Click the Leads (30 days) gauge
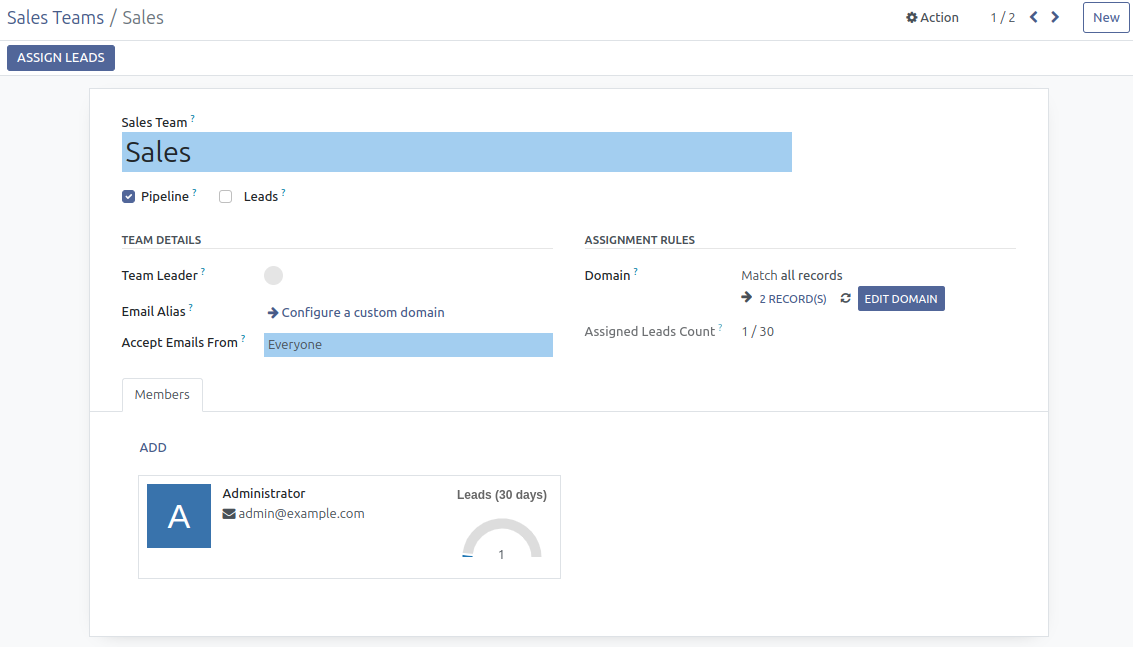1133x647 pixels. [x=501, y=538]
